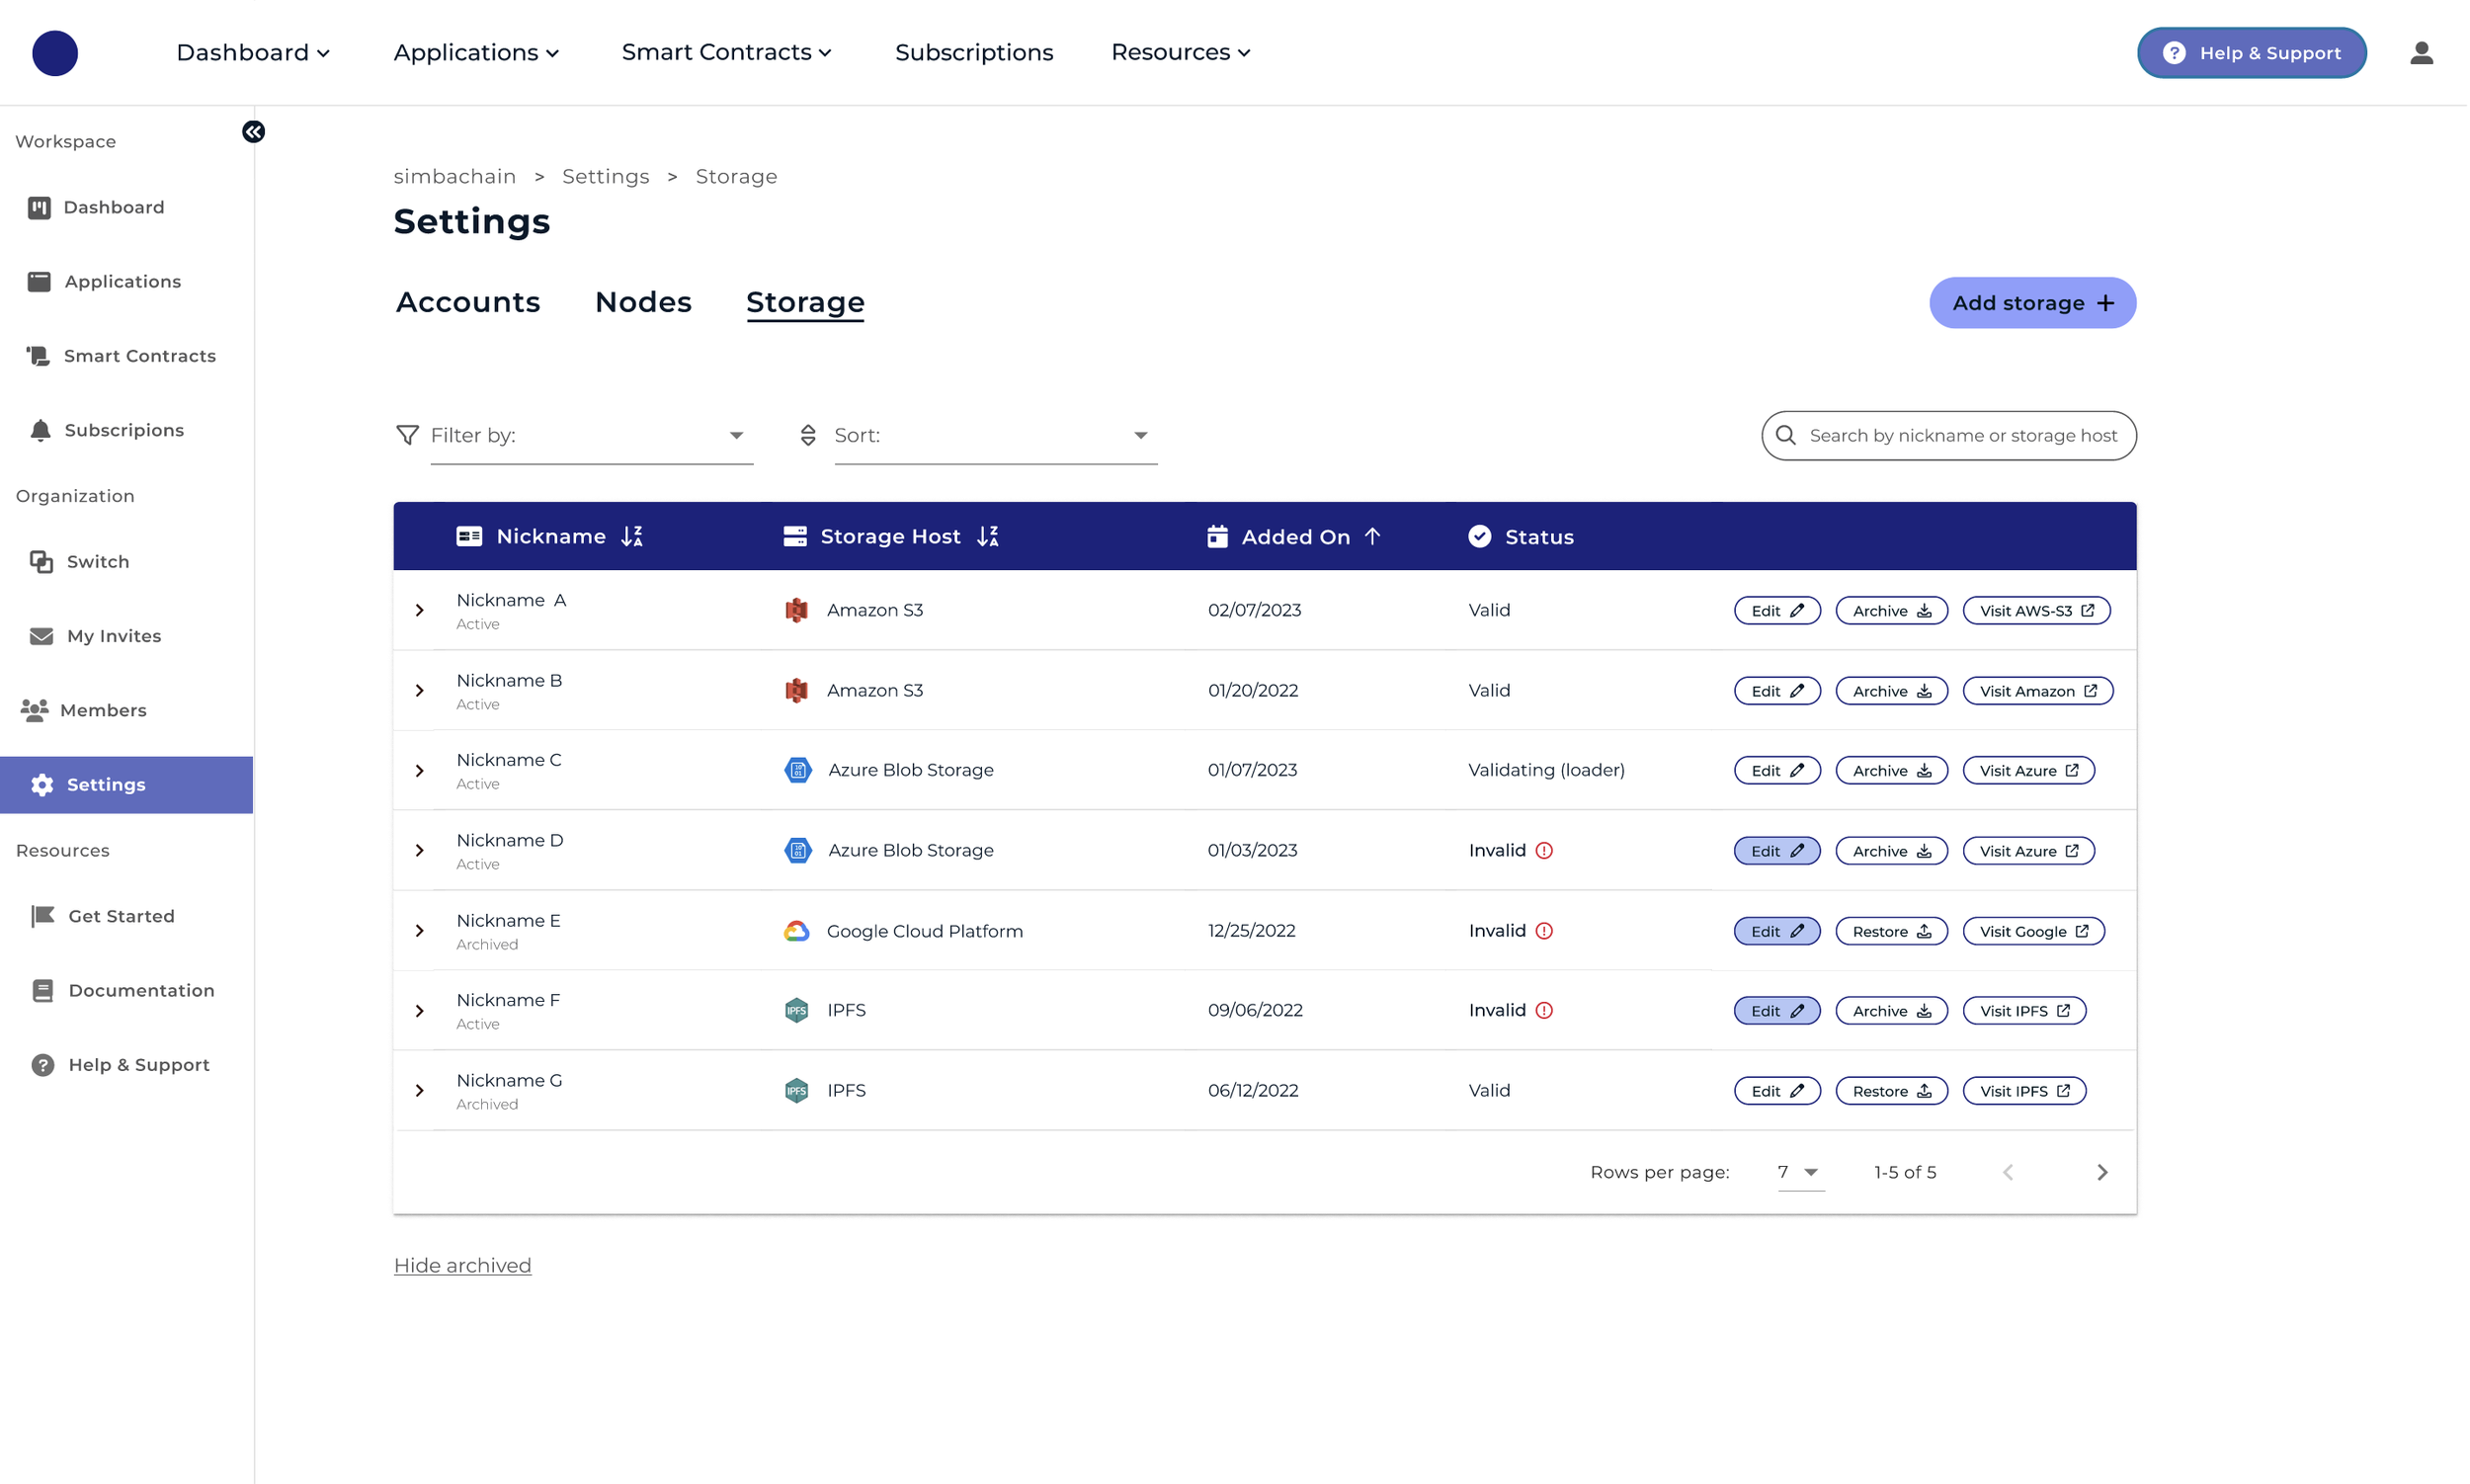Expand the Nickname E row details
This screenshot has width=2470, height=1484.
click(420, 931)
